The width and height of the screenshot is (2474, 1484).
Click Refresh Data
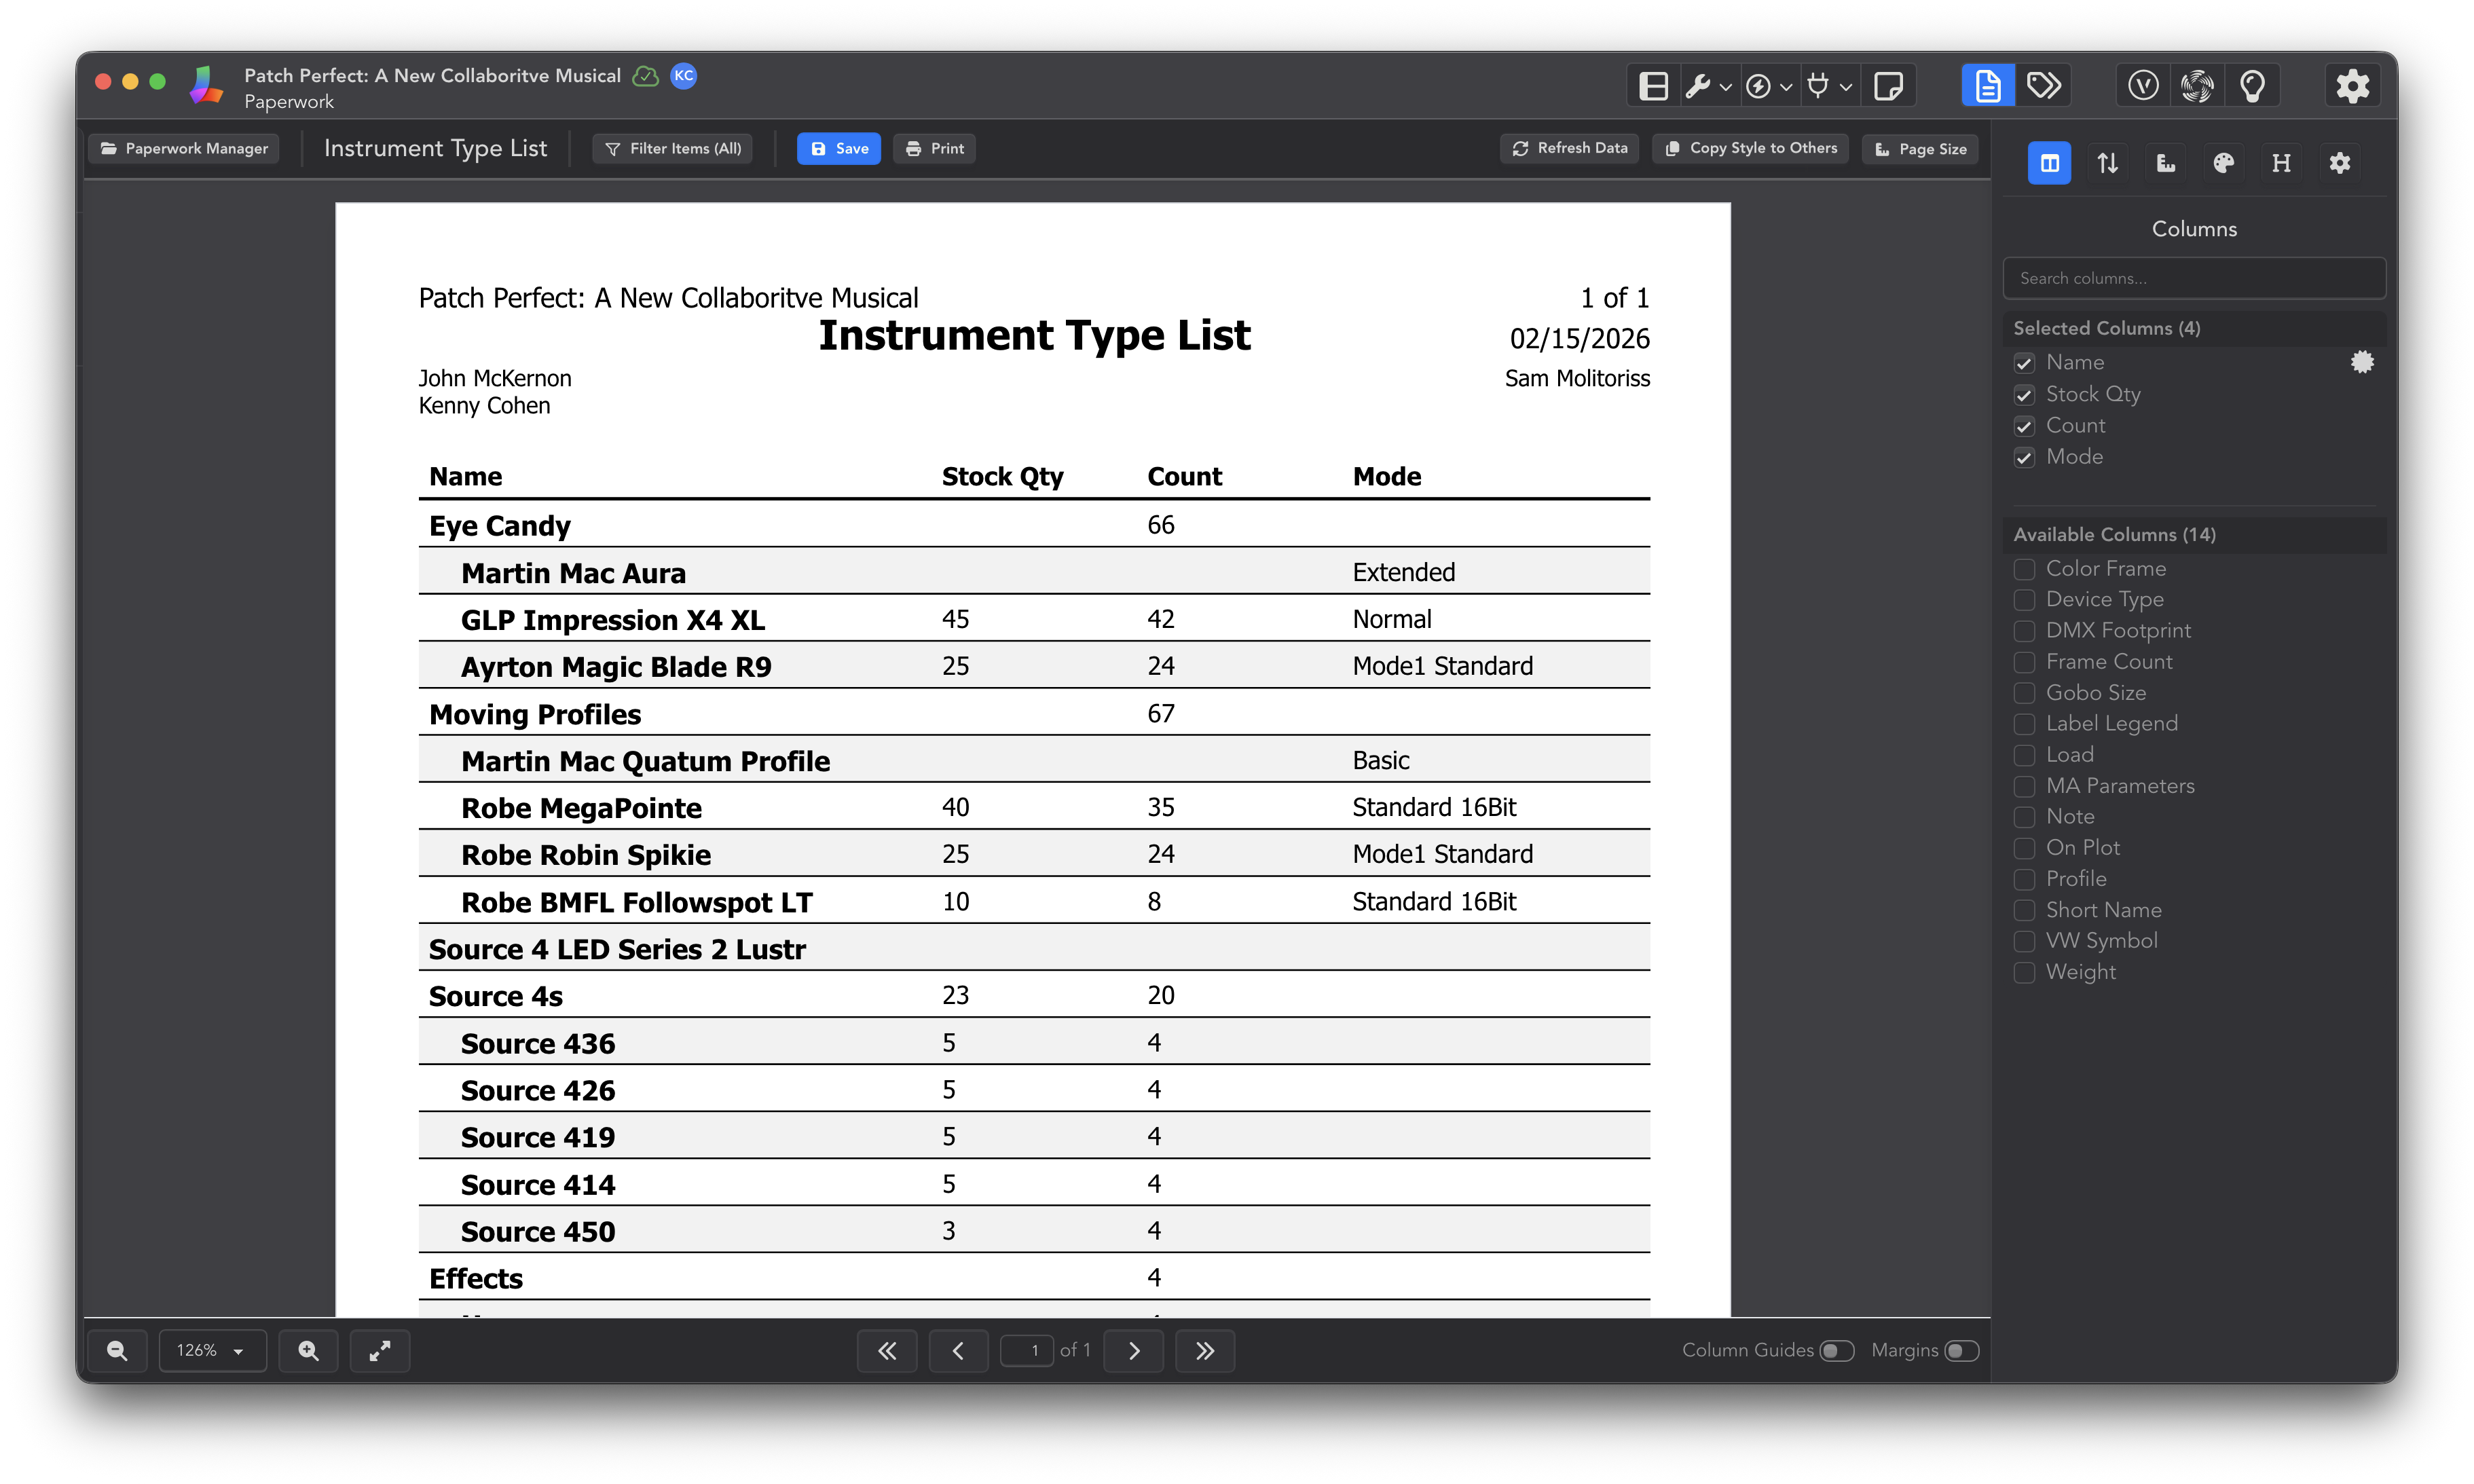point(1569,148)
